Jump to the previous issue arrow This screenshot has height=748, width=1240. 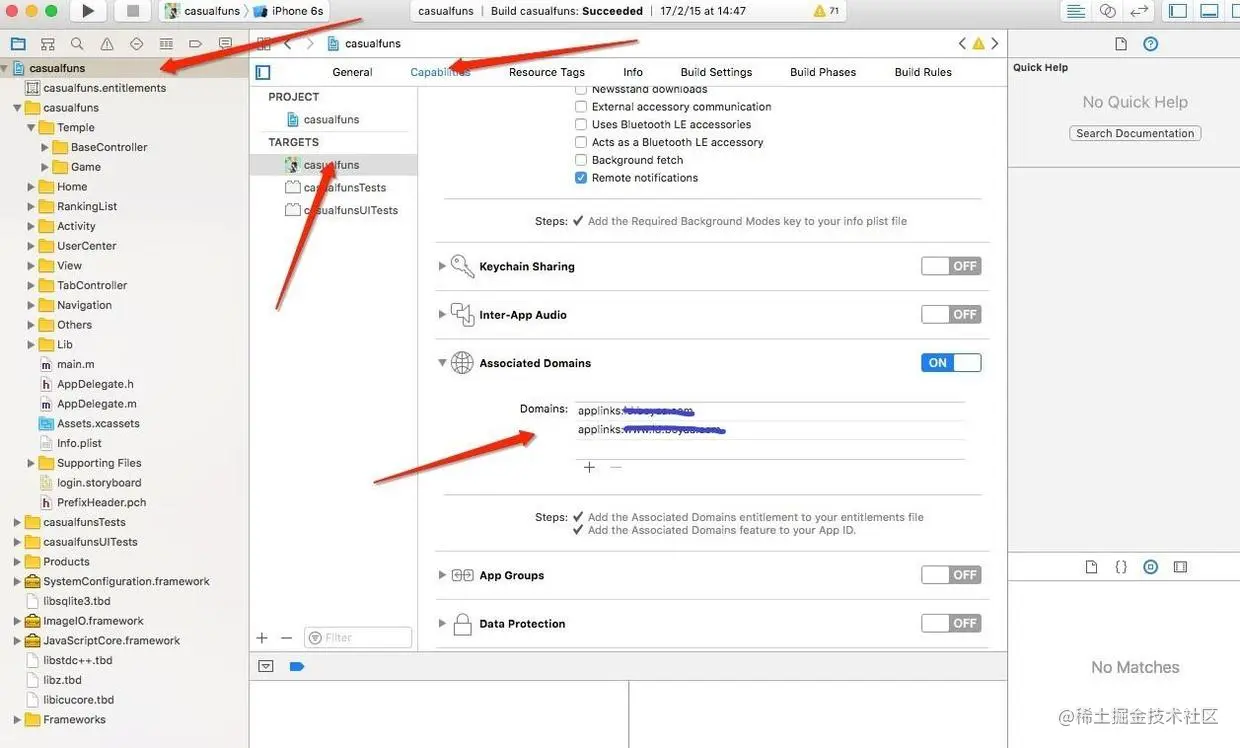[962, 44]
